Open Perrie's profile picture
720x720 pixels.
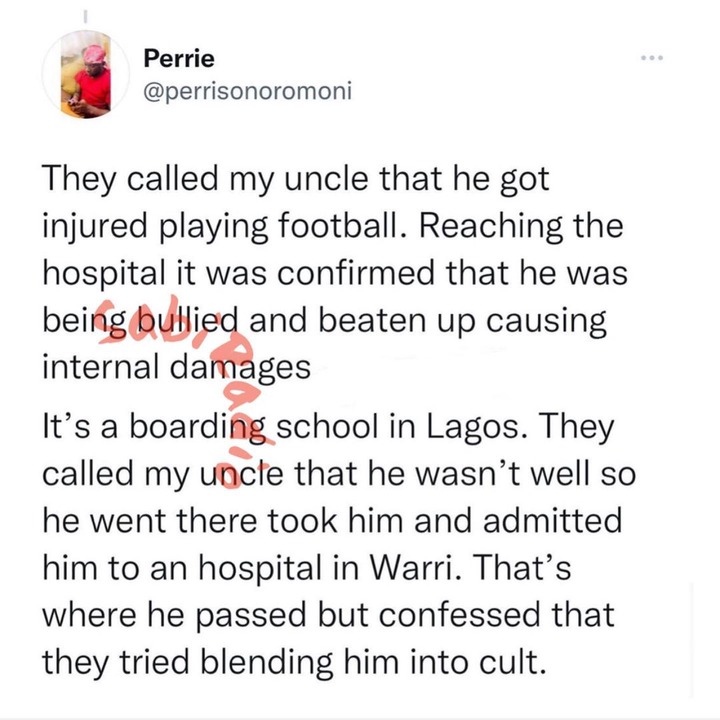coord(86,75)
